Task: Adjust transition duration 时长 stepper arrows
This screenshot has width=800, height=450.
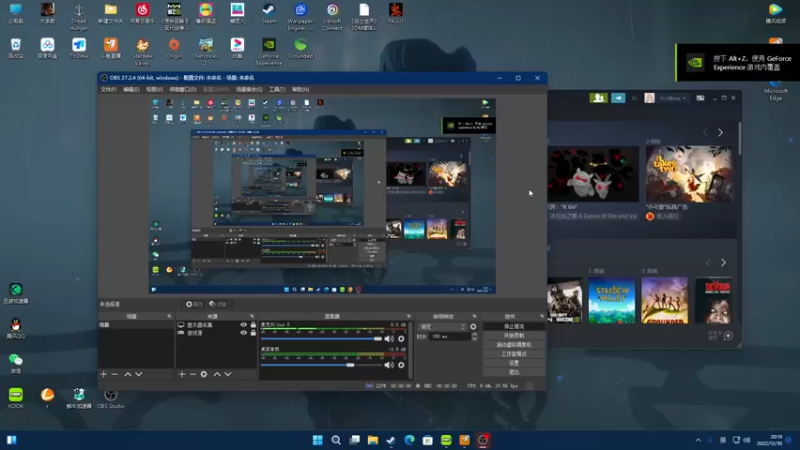Action: 474,336
